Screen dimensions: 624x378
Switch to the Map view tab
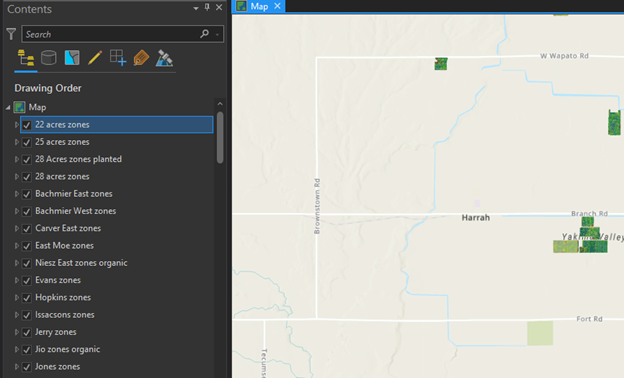[259, 6]
